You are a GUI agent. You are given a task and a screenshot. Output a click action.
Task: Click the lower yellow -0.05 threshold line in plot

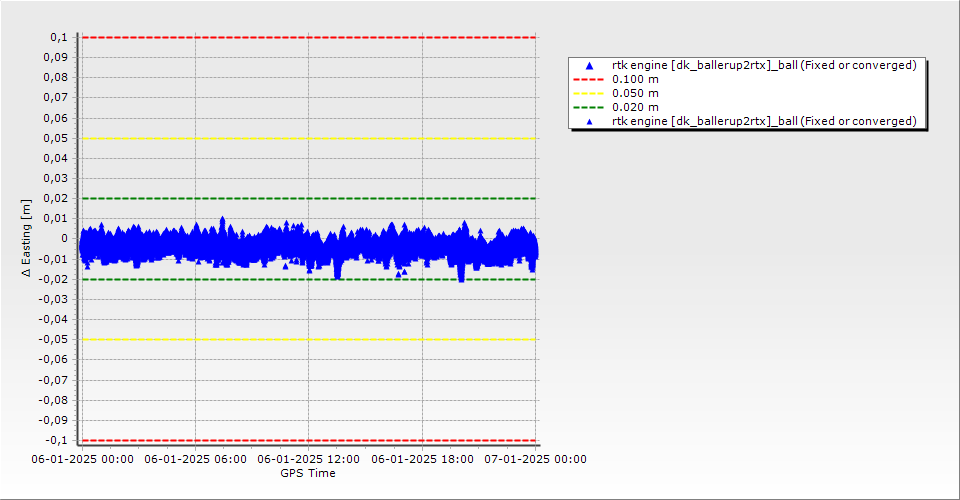(x=309, y=340)
